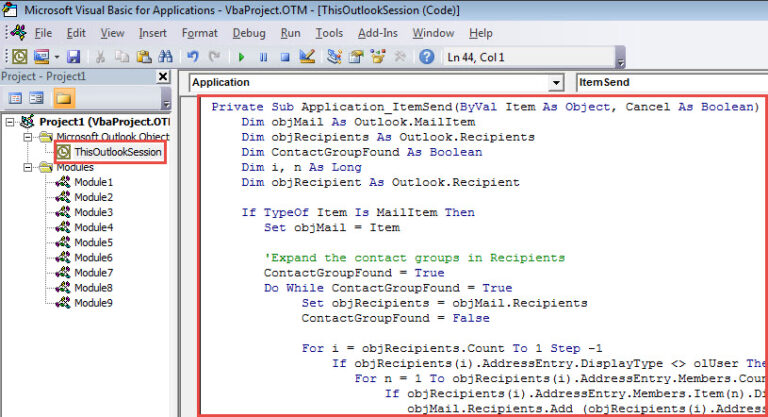Save the VBA project with the floppy icon
This screenshot has width=768, height=417.
[73, 57]
